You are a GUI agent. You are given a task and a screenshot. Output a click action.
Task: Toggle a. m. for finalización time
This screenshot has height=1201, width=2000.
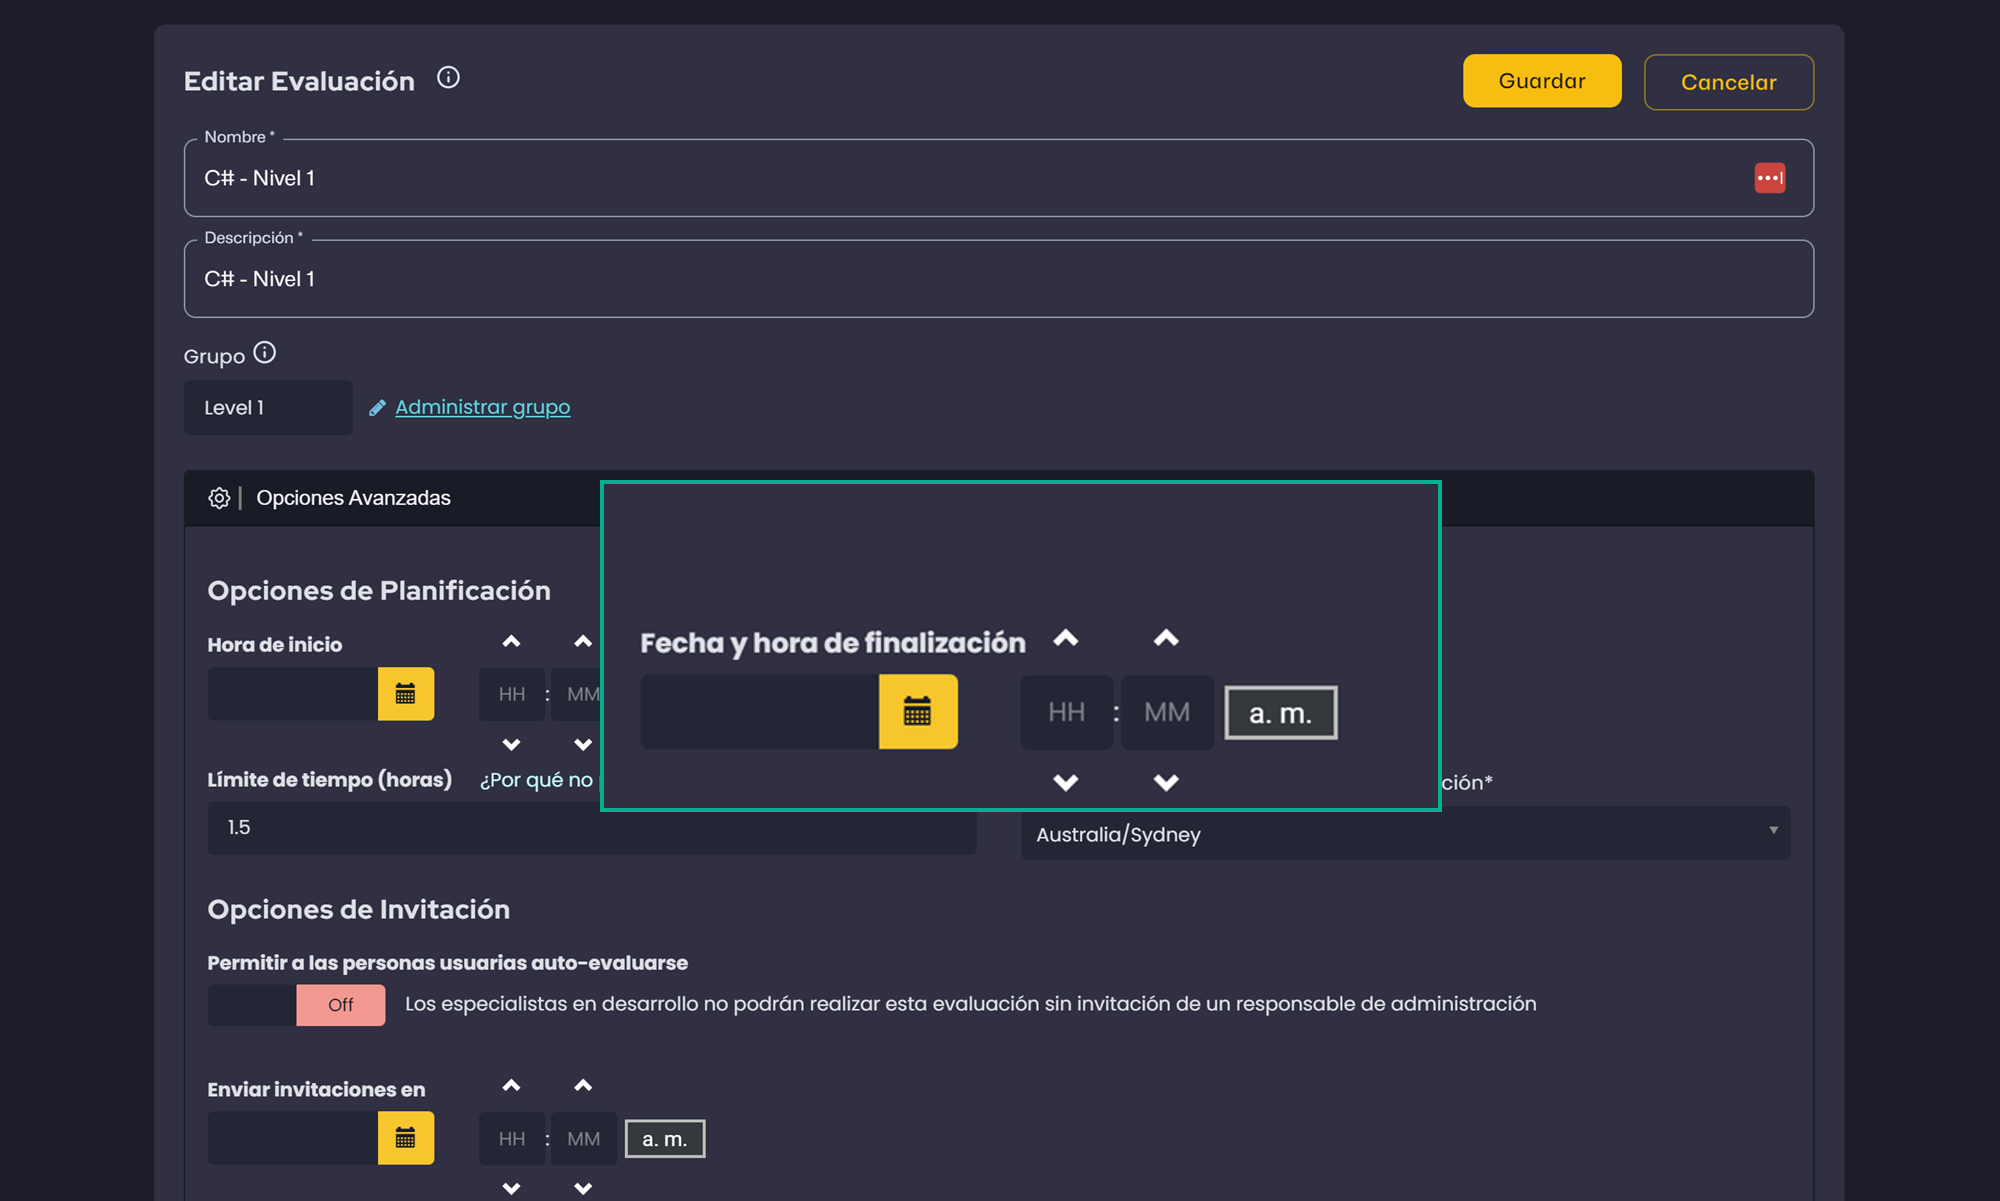pyautogui.click(x=1281, y=713)
